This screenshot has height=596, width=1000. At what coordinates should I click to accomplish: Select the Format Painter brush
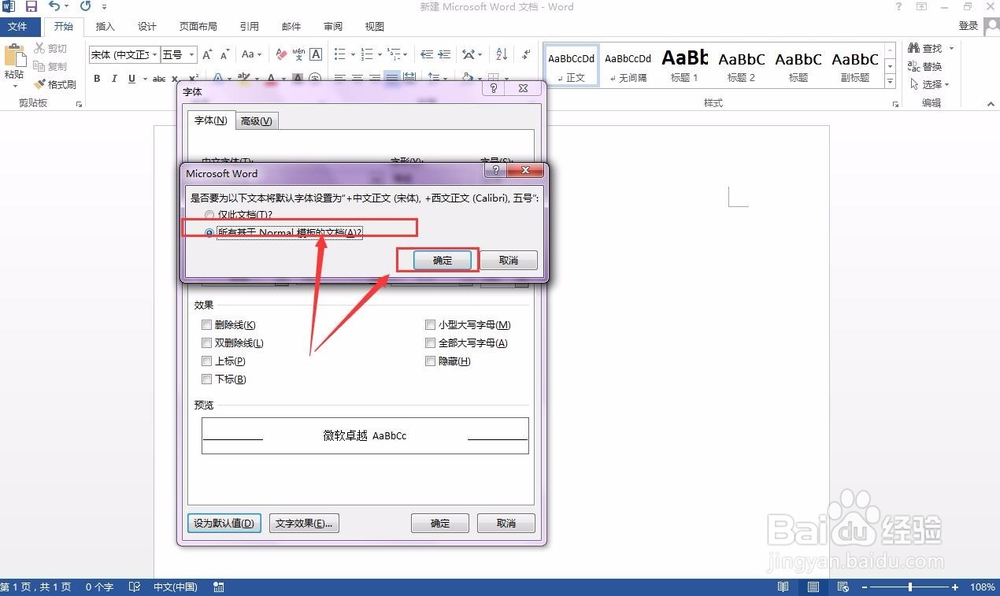point(40,84)
